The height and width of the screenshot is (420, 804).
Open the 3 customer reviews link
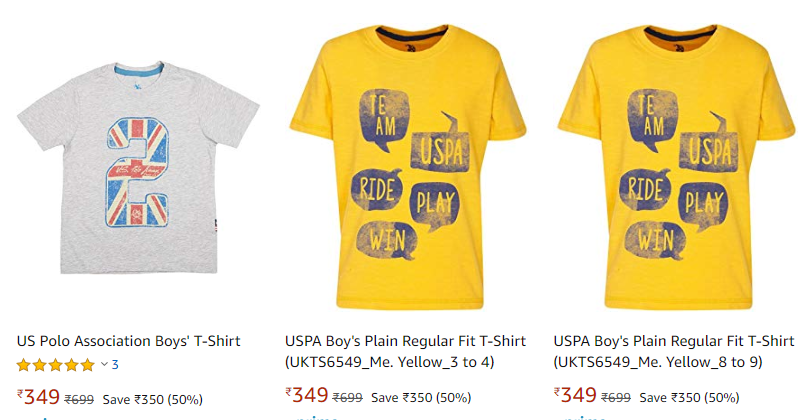(115, 365)
